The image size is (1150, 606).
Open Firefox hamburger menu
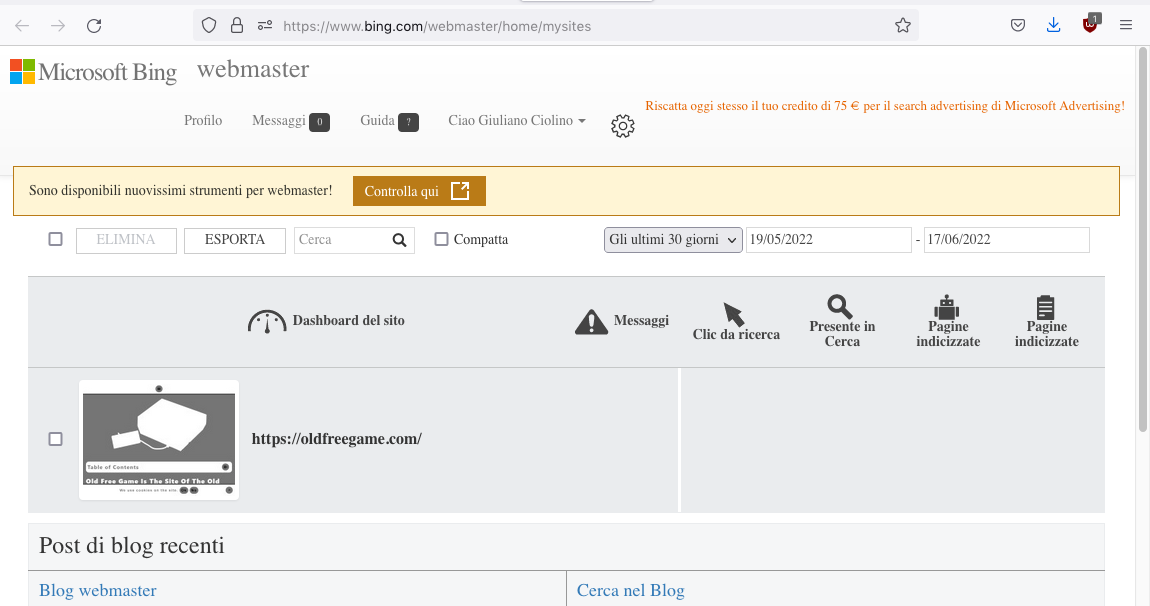pyautogui.click(x=1126, y=26)
